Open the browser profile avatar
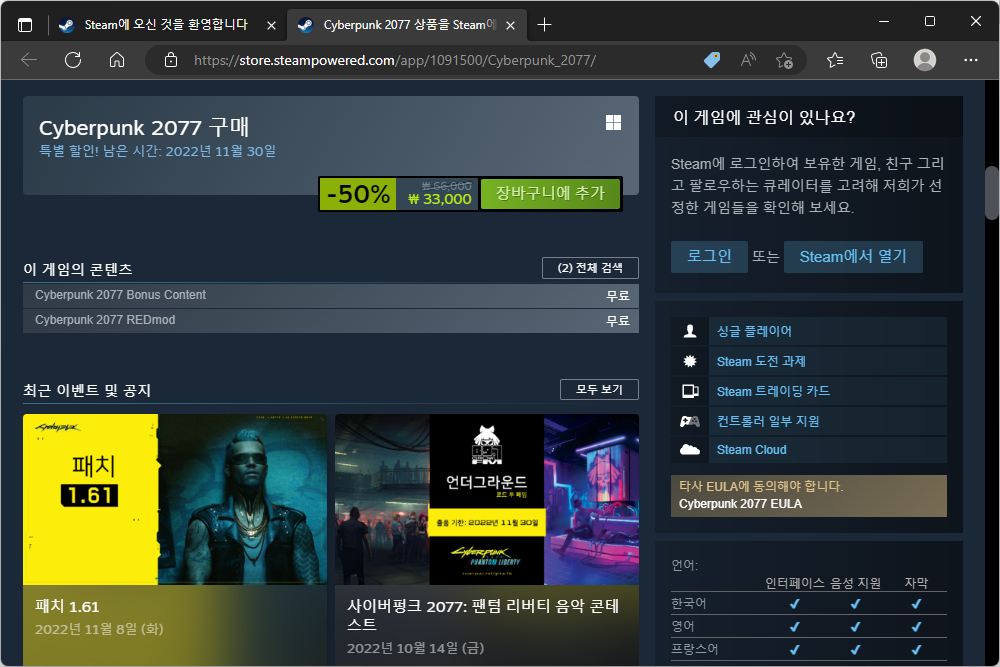 point(925,60)
